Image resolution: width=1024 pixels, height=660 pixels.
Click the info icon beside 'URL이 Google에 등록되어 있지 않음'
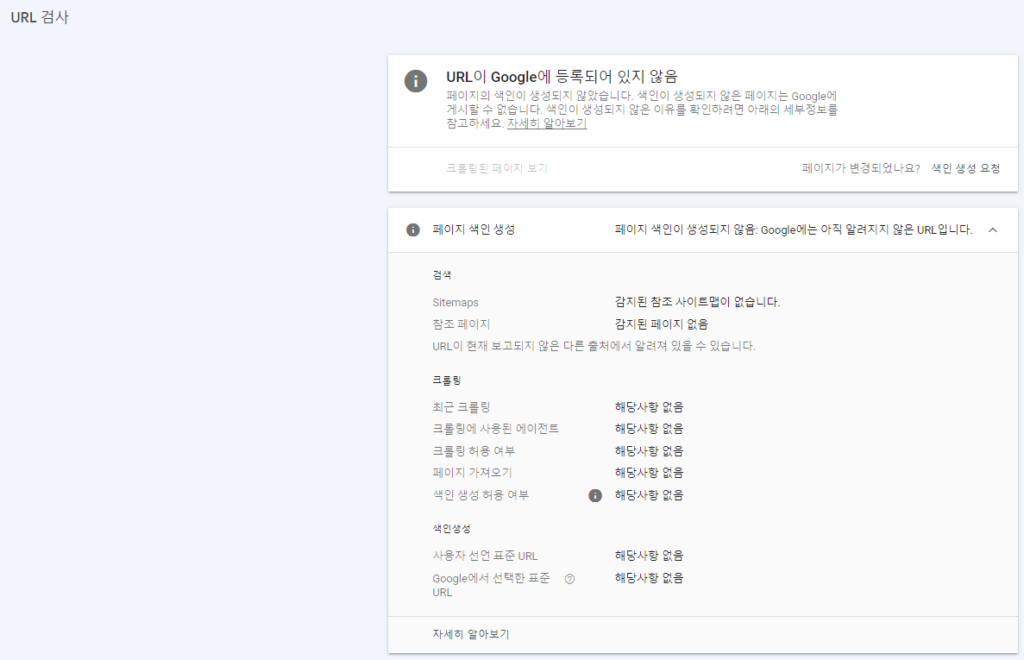[x=416, y=80]
